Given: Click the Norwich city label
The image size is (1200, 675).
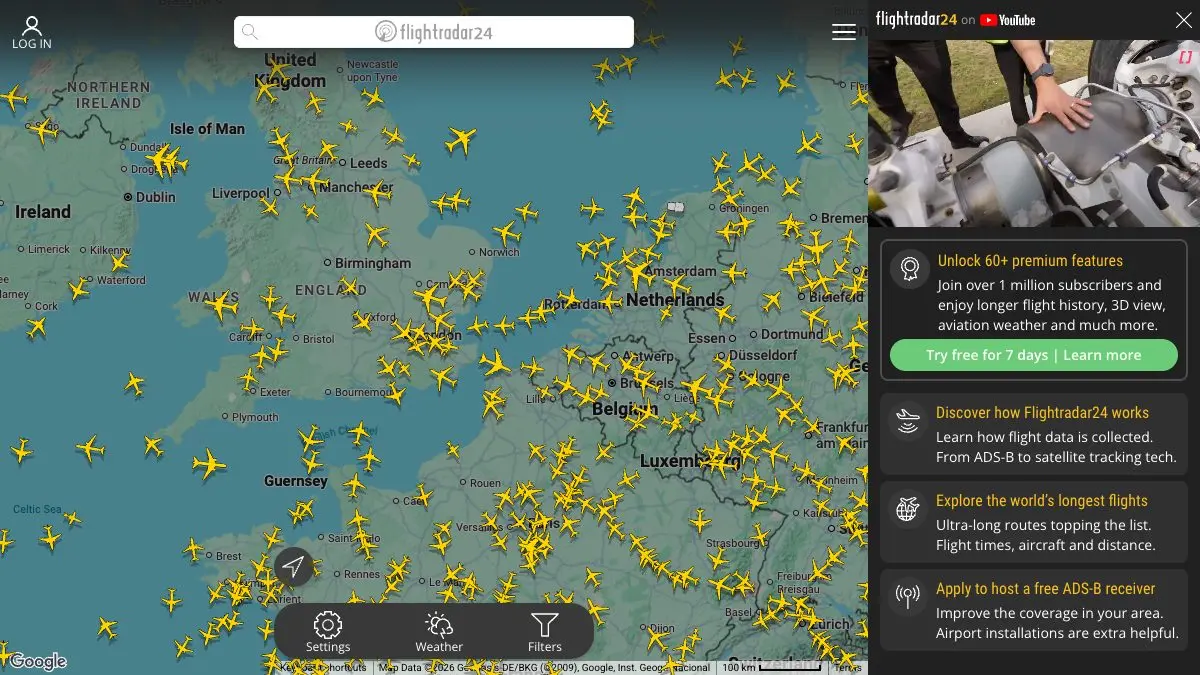Looking at the screenshot, I should [x=500, y=252].
